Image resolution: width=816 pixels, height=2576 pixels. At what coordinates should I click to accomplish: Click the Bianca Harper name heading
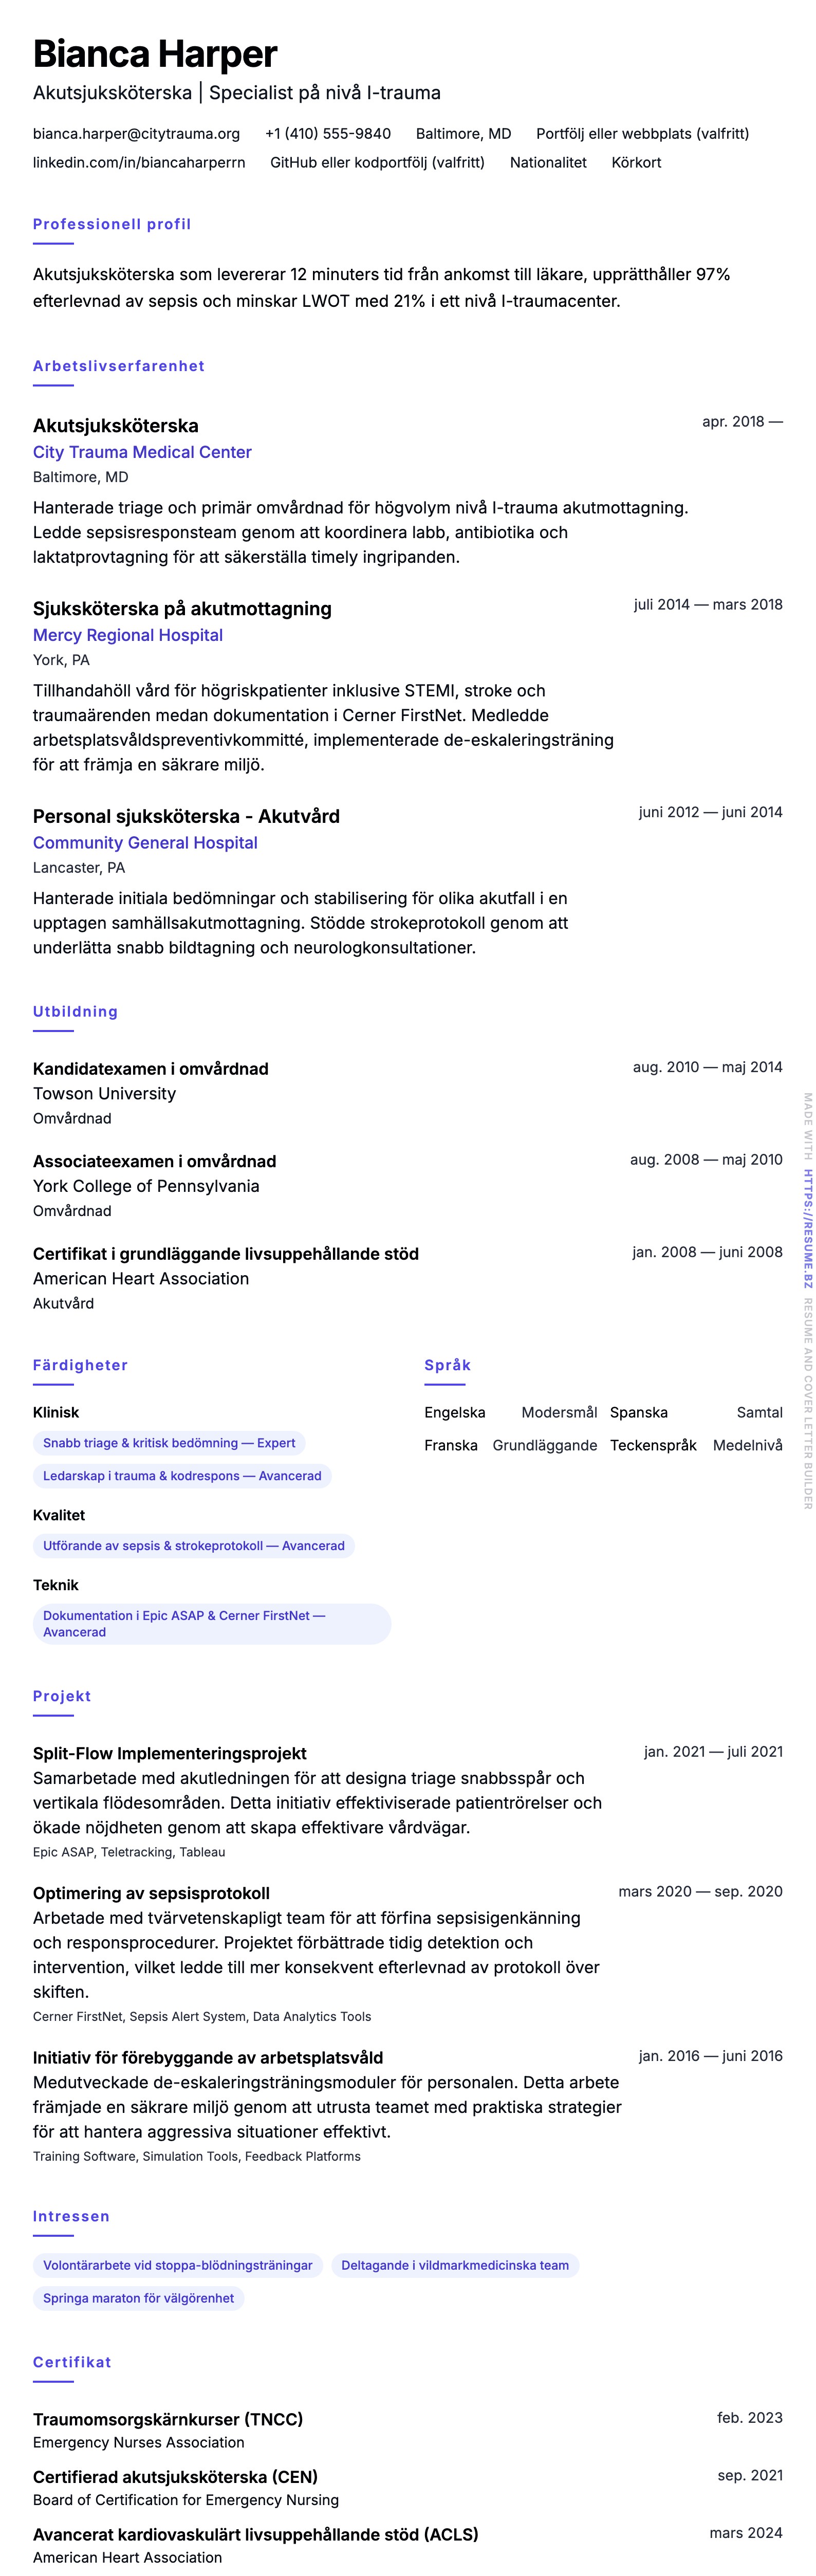point(155,54)
